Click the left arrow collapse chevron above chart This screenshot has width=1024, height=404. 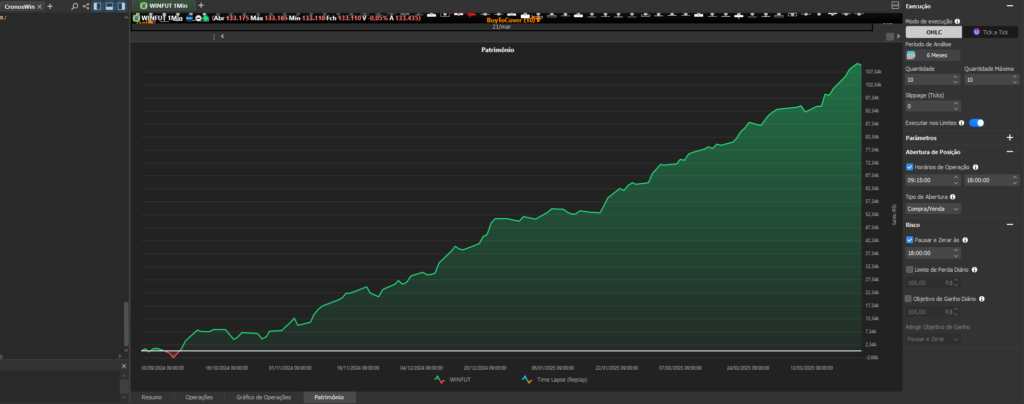coord(223,37)
